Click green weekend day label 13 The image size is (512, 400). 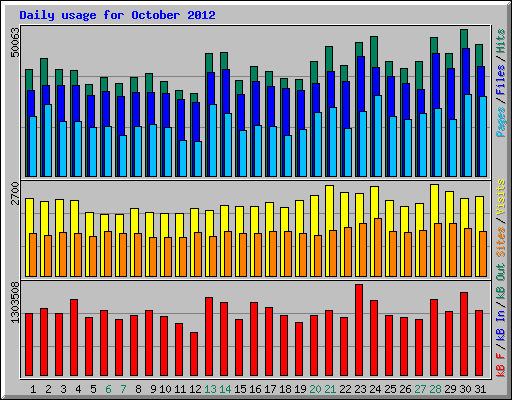[210, 389]
